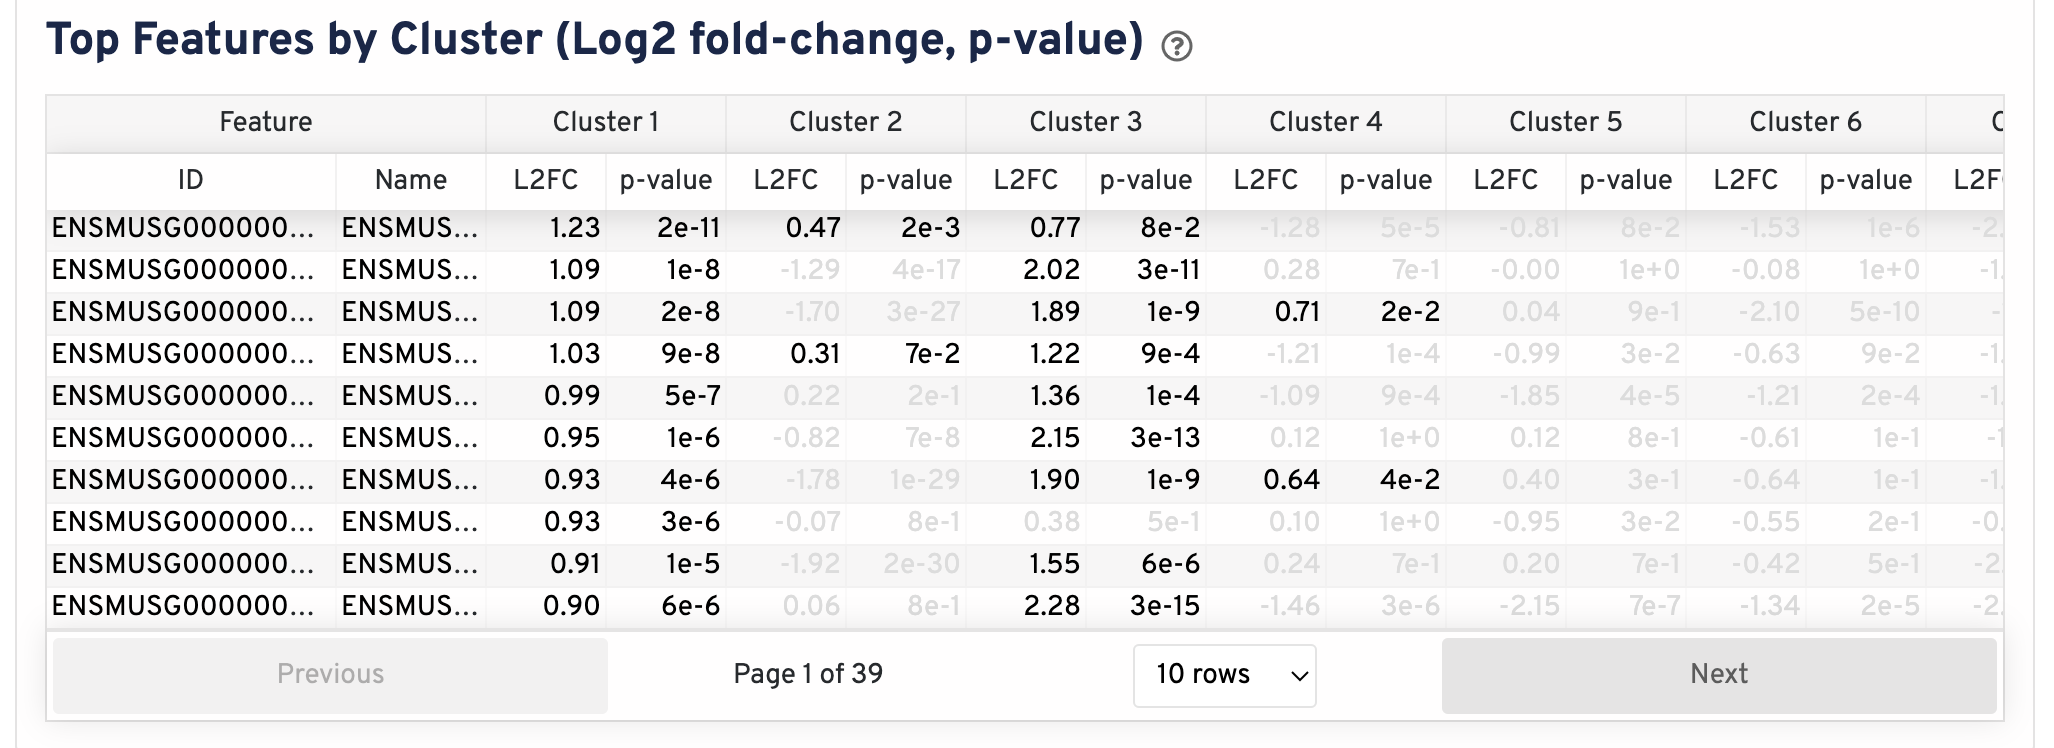Click the Cluster 2 L2FC header
The image size is (2054, 748).
coord(786,180)
